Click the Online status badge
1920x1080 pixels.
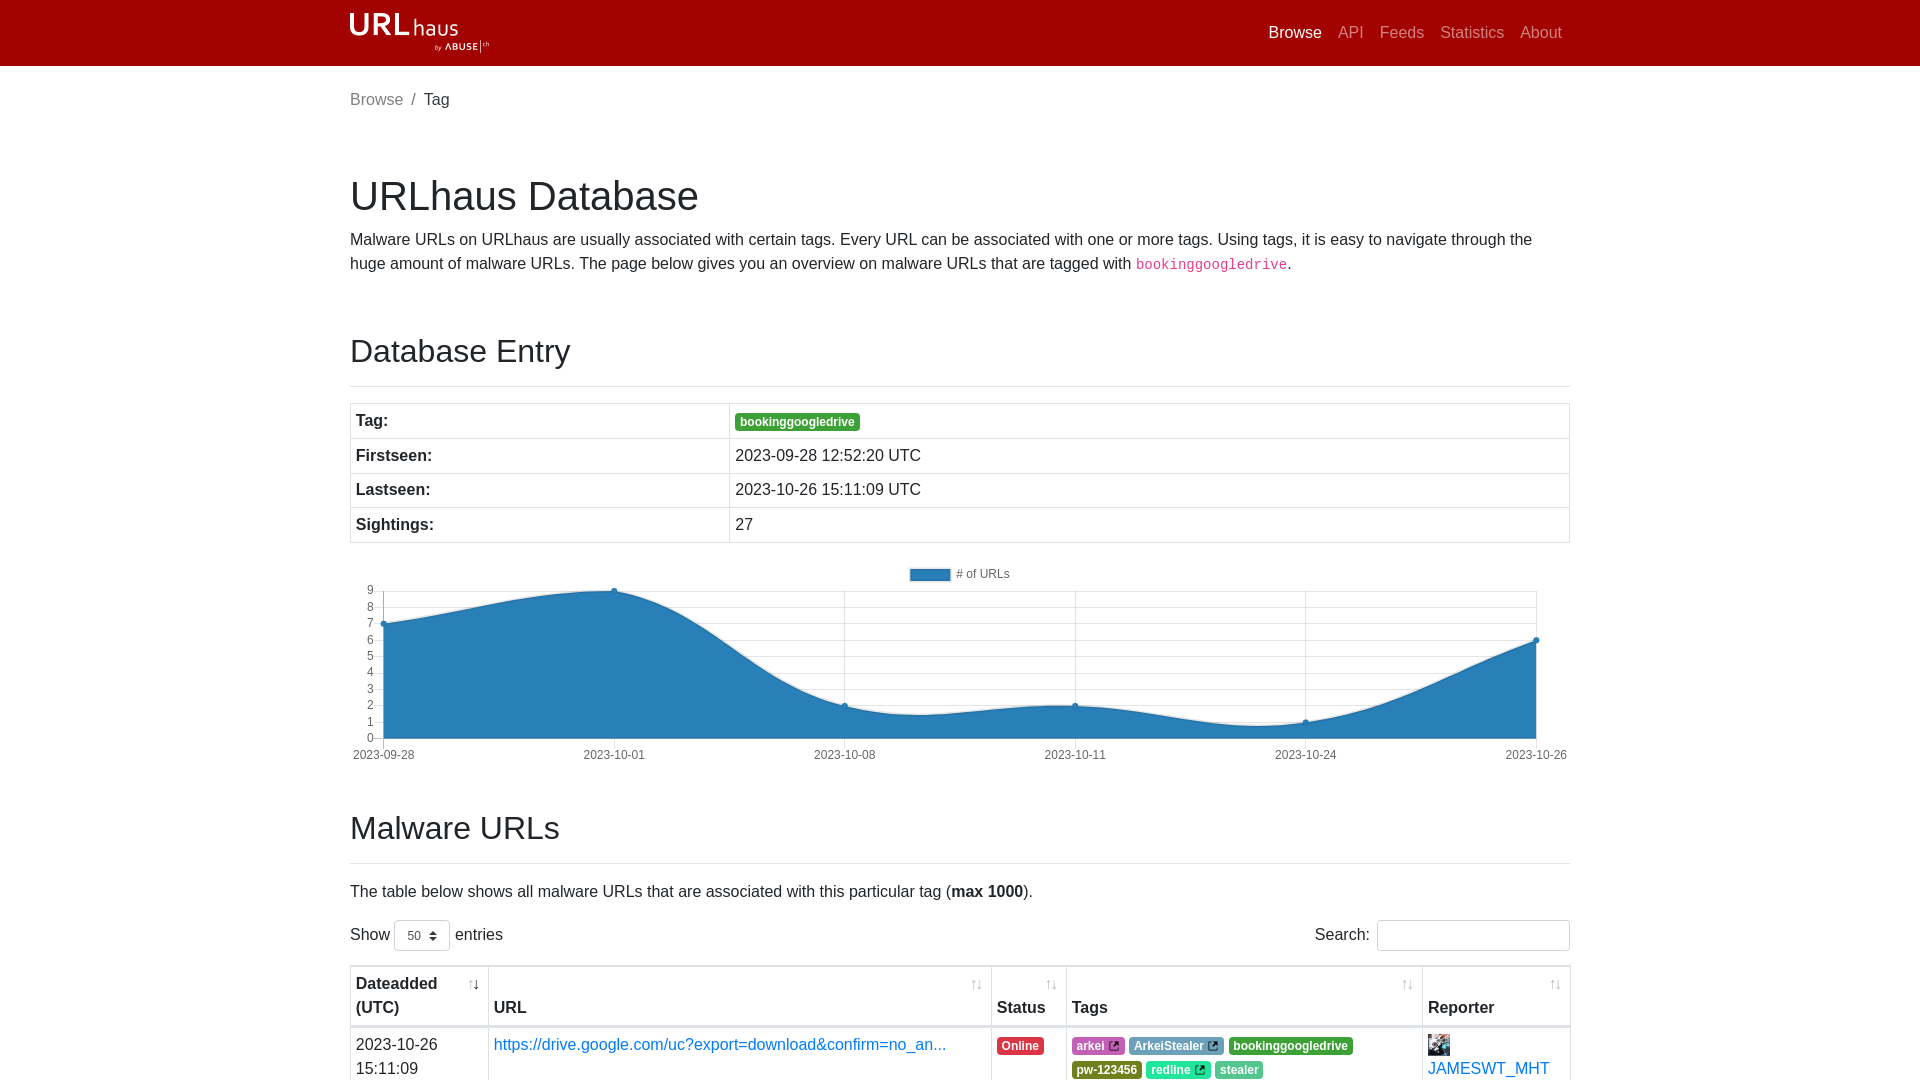point(1020,1046)
